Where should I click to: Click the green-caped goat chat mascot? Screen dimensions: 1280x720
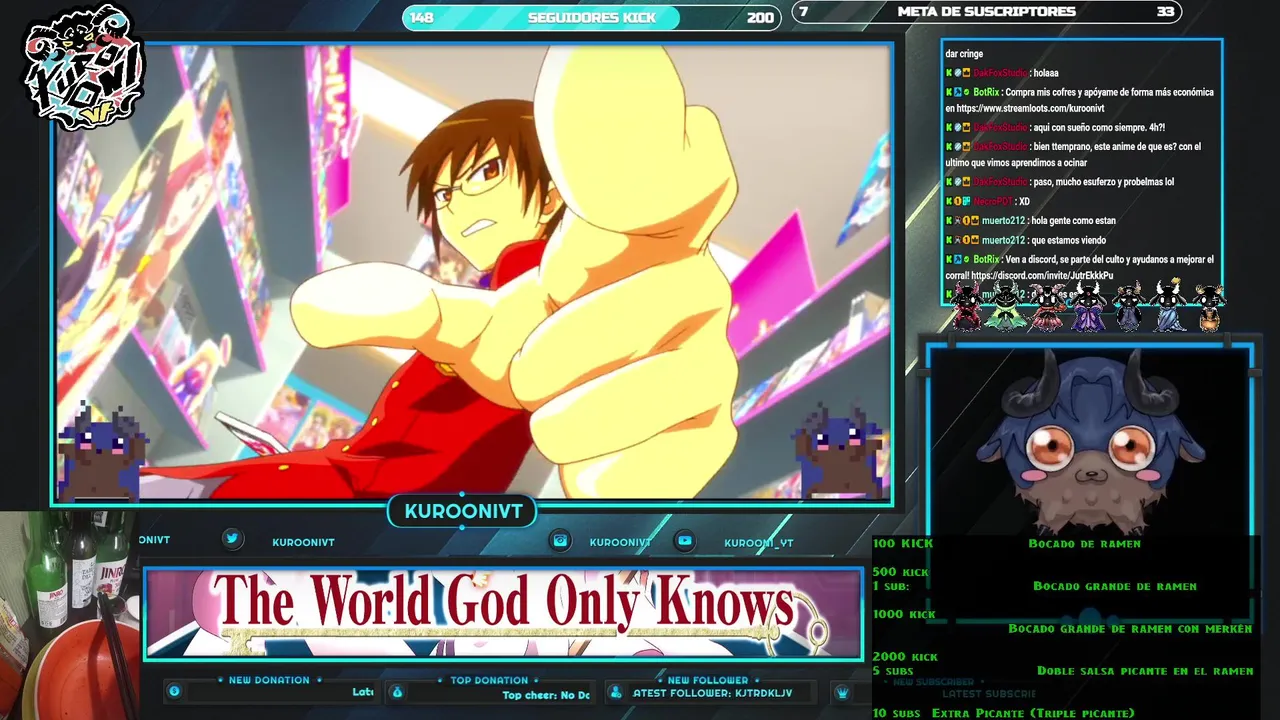(1006, 306)
